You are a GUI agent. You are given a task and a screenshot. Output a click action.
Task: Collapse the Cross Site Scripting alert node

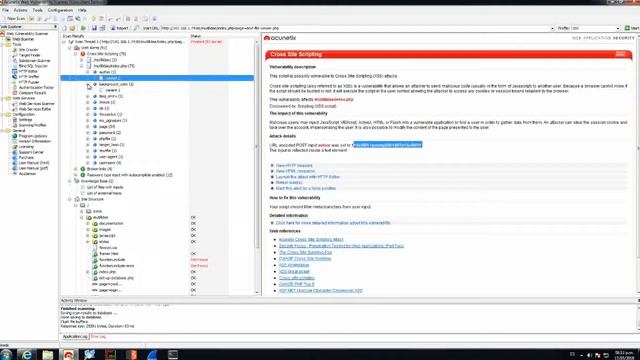(76, 54)
